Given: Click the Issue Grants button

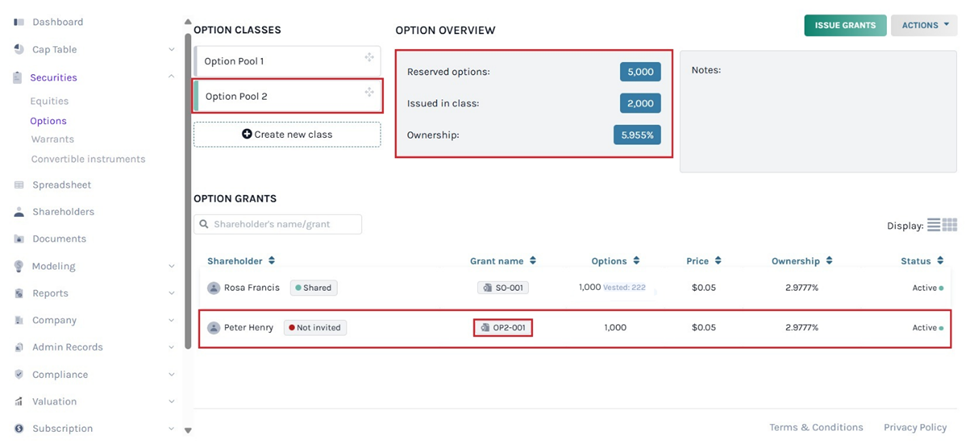Looking at the screenshot, I should (845, 25).
